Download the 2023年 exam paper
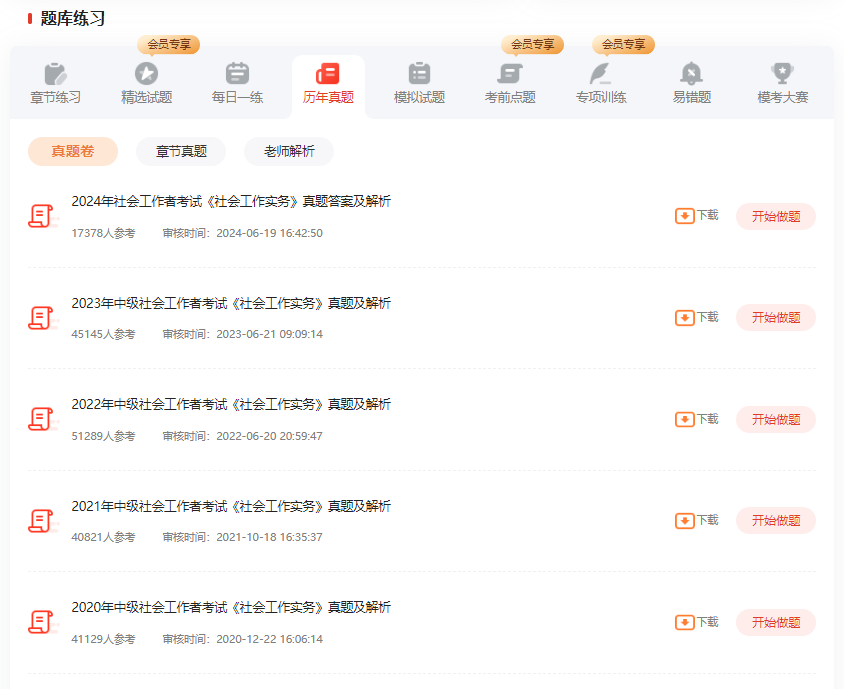The width and height of the screenshot is (844, 689). (x=697, y=318)
